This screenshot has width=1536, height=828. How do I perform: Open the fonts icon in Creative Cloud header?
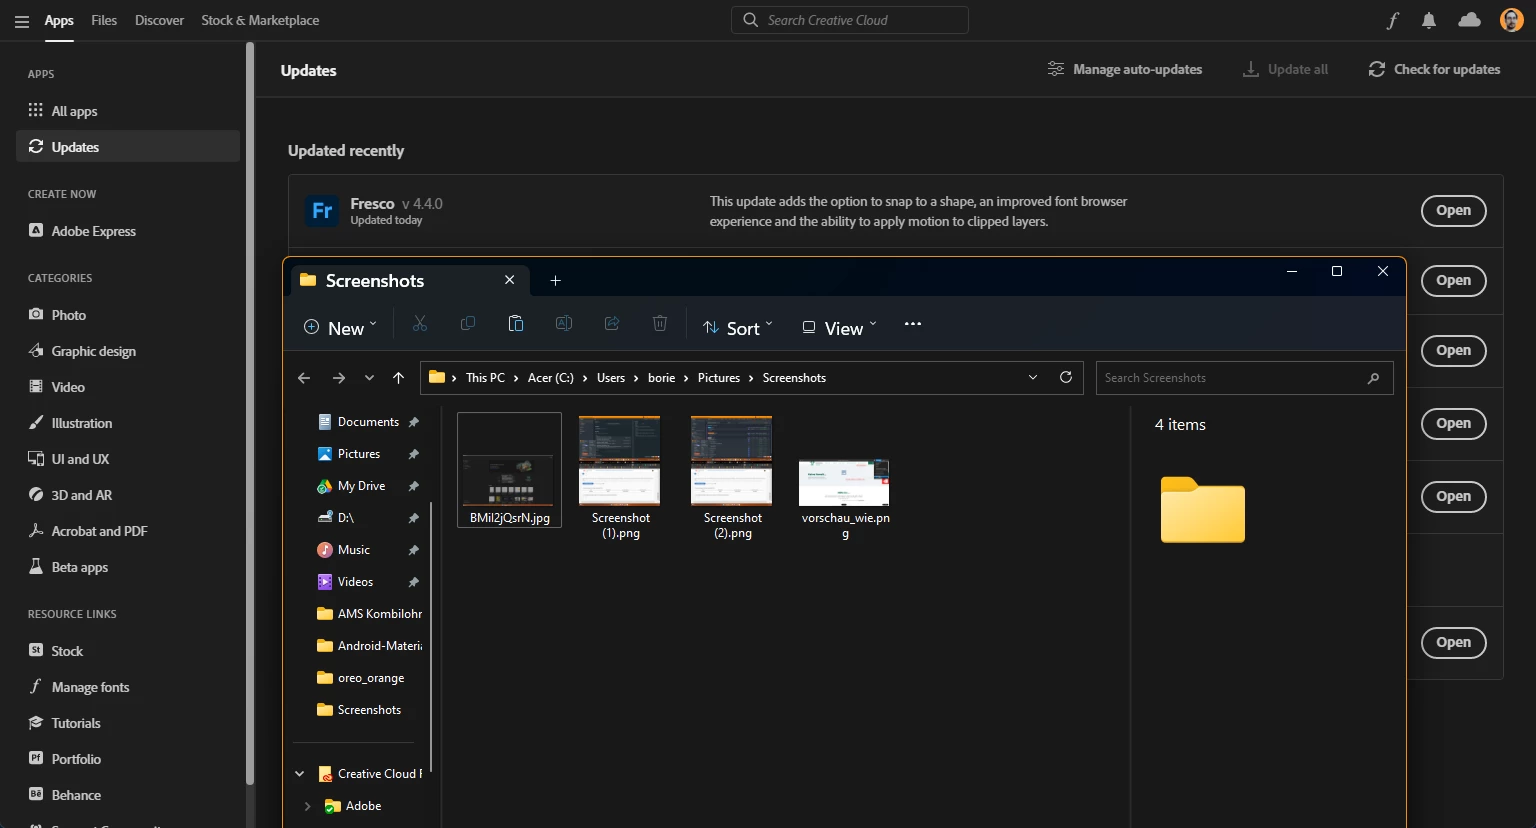(1392, 20)
